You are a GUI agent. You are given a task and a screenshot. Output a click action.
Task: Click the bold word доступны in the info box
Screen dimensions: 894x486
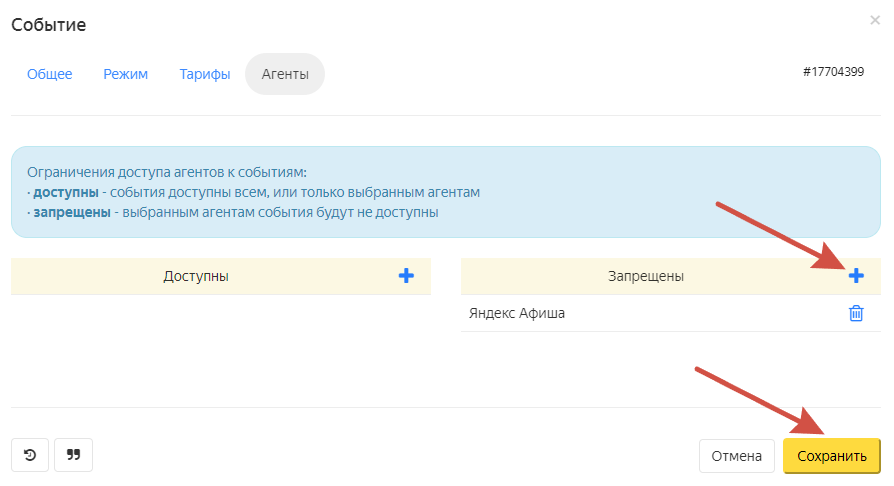click(65, 192)
